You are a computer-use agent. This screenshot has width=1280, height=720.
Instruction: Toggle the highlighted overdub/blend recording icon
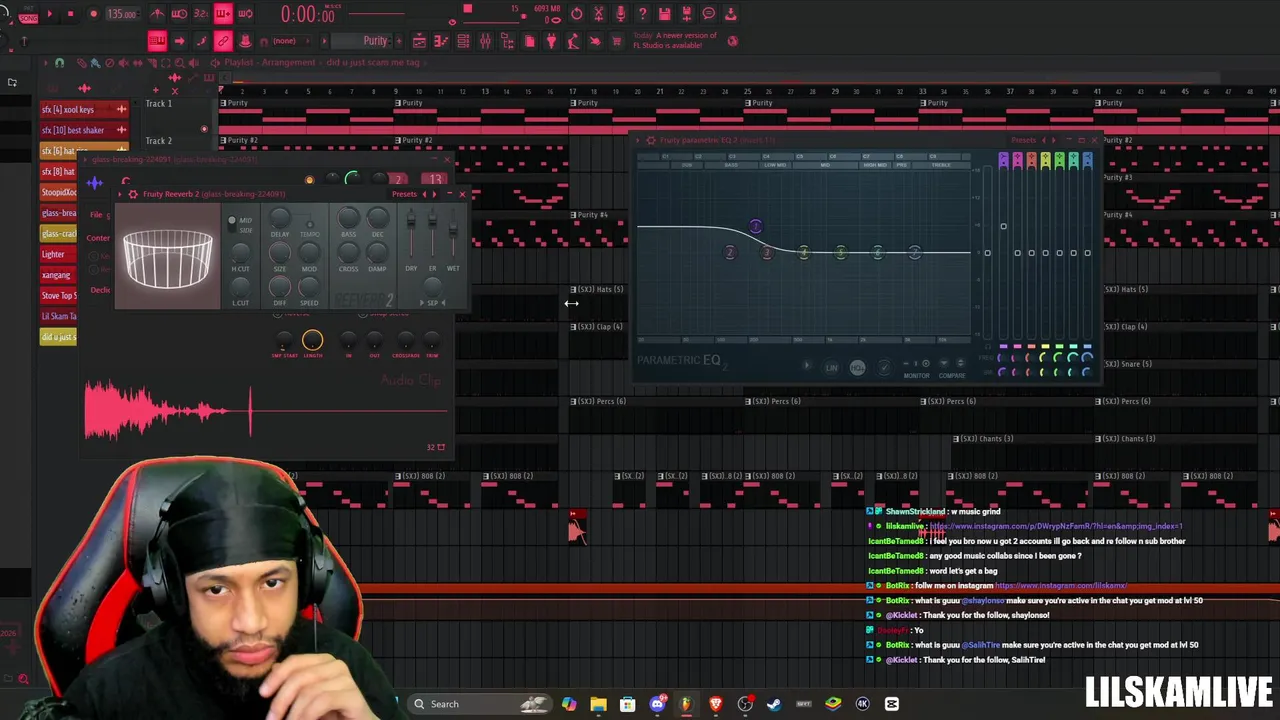click(223, 14)
